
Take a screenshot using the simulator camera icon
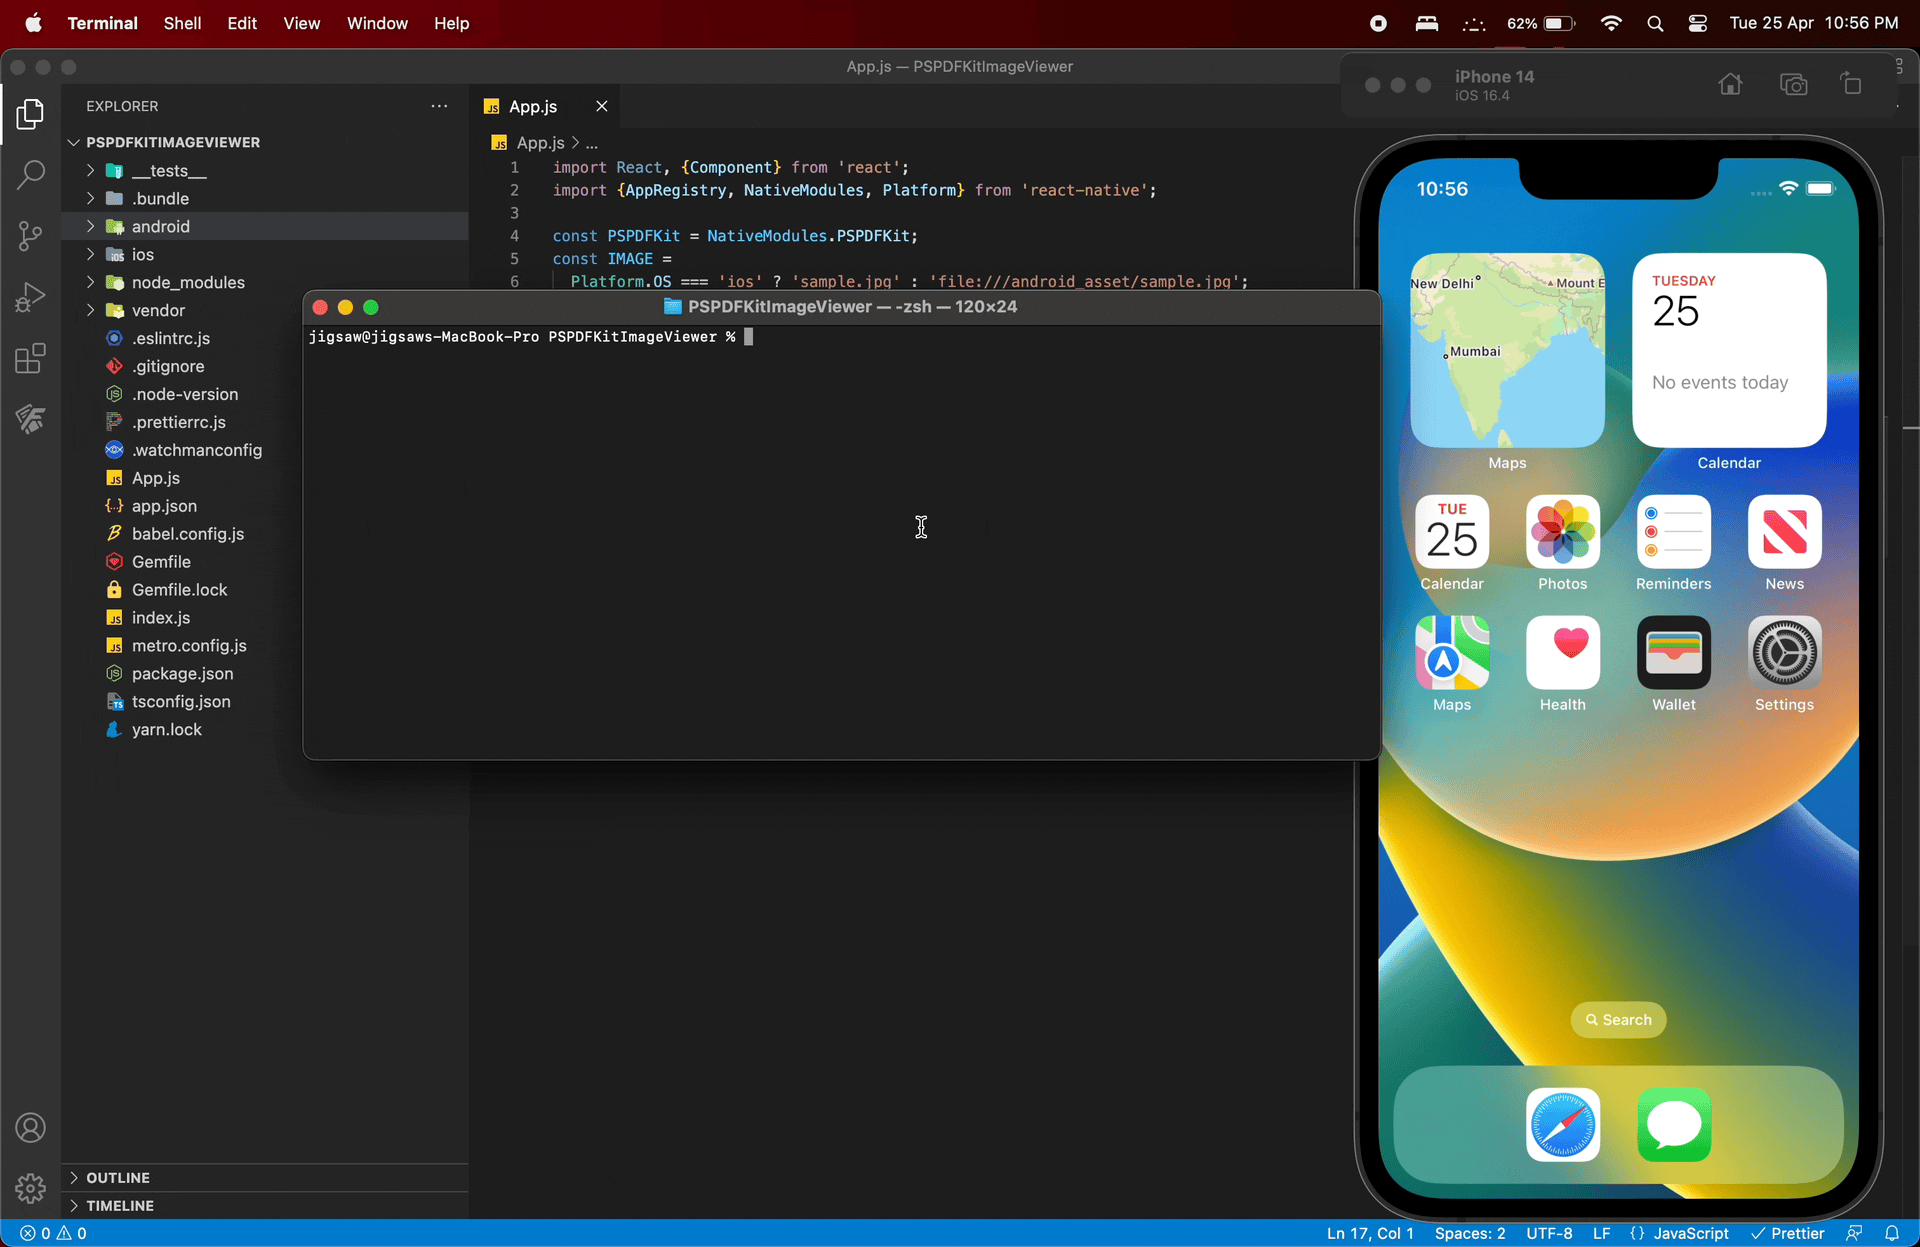click(x=1793, y=84)
